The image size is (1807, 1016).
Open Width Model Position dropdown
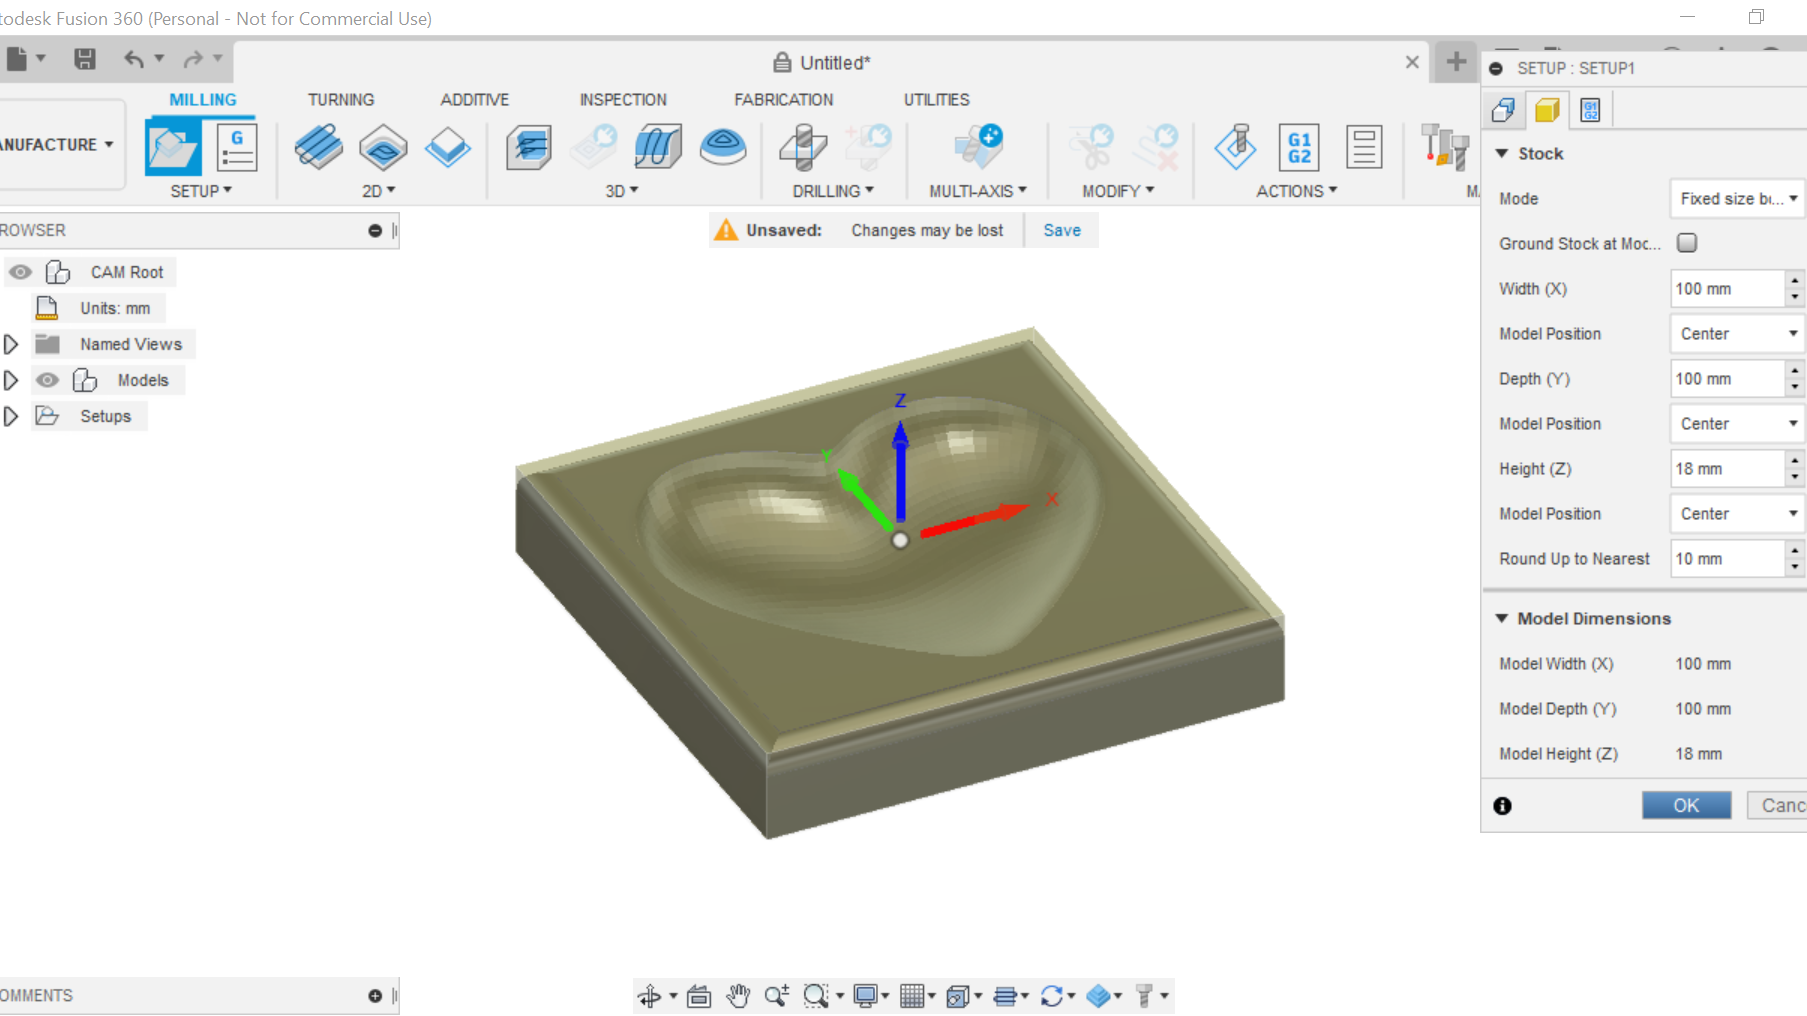pyautogui.click(x=1737, y=334)
